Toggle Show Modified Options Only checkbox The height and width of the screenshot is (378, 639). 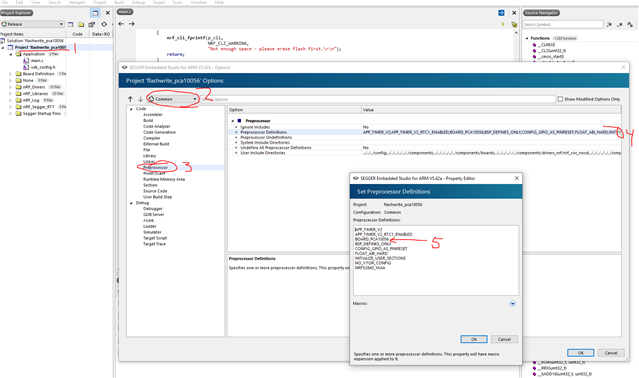pyautogui.click(x=560, y=99)
